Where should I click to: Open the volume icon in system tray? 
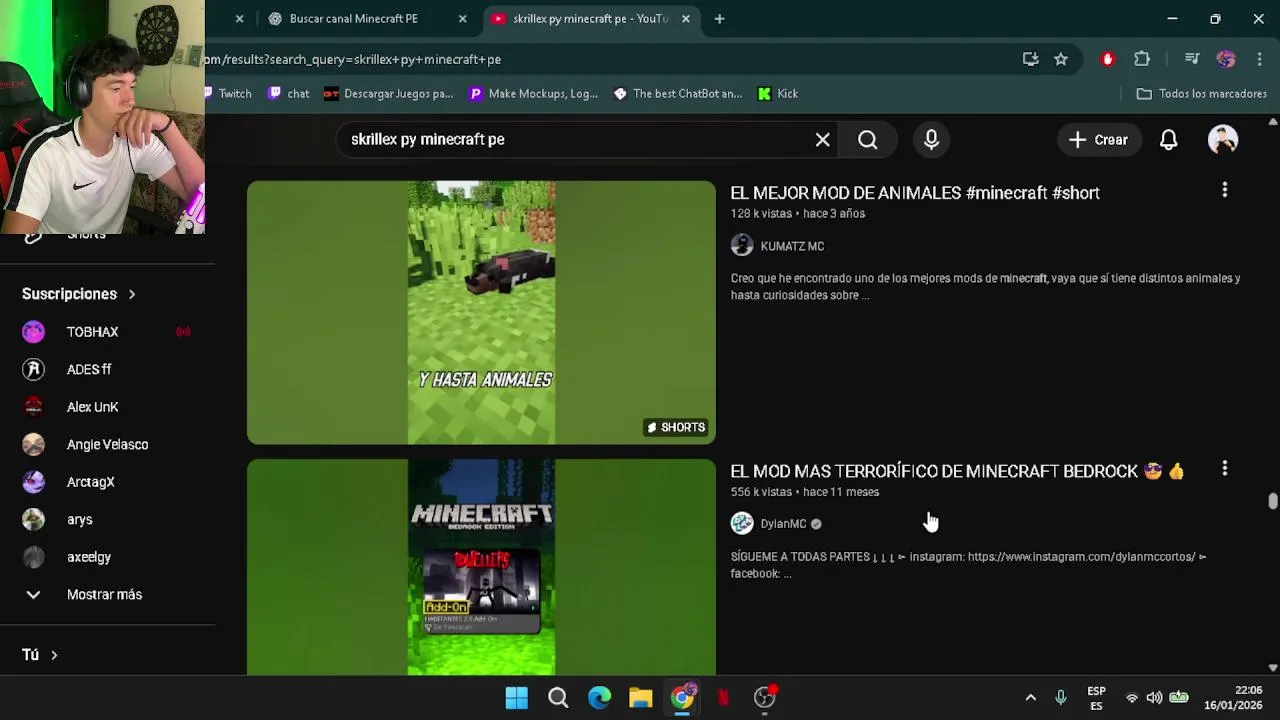(x=1155, y=698)
